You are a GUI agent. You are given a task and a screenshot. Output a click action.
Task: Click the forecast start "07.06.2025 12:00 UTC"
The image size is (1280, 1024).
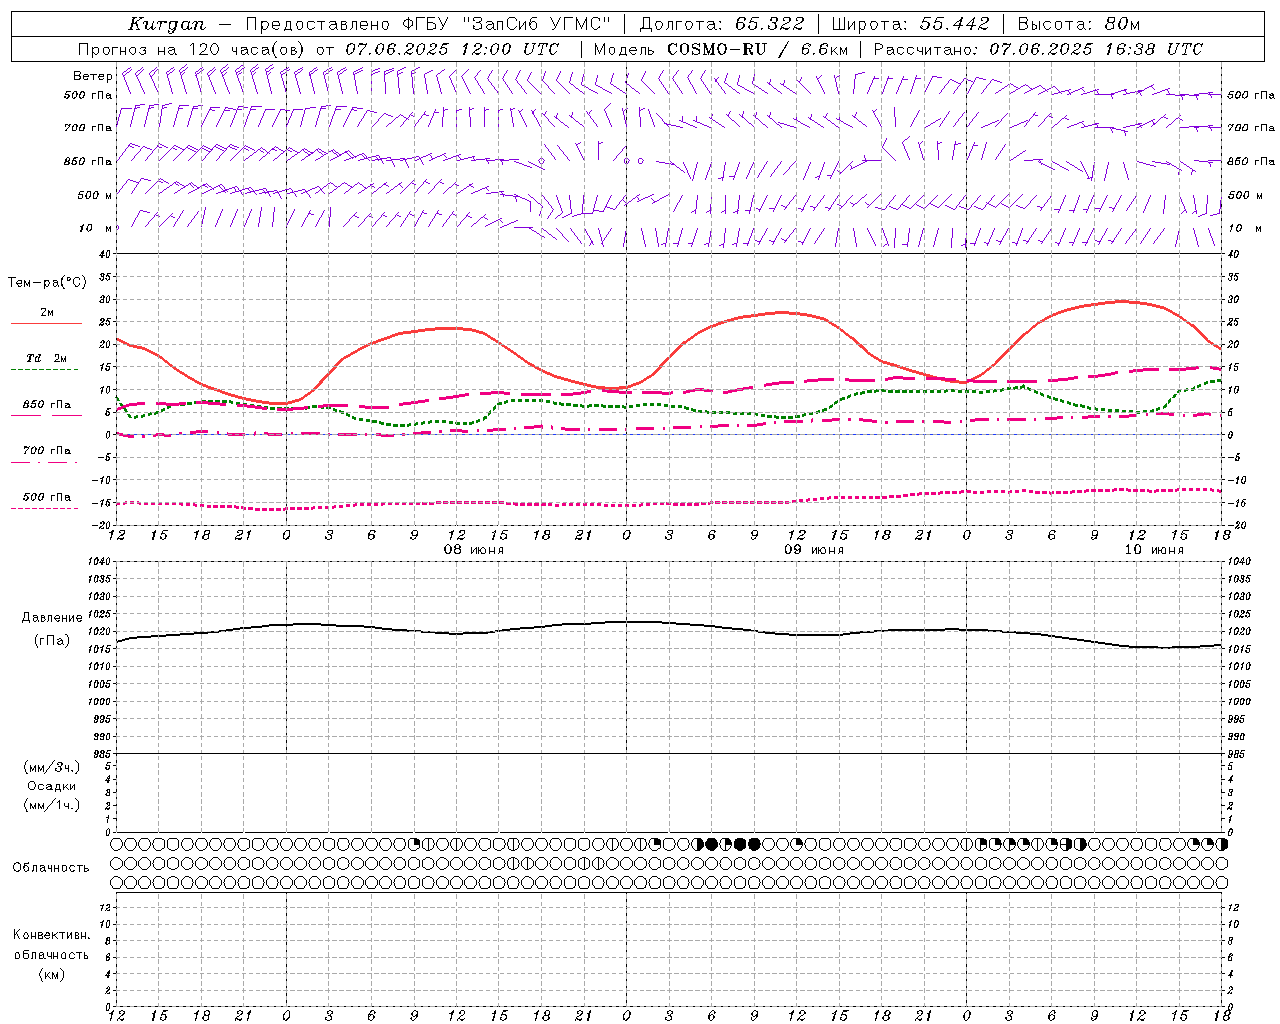tap(452, 49)
